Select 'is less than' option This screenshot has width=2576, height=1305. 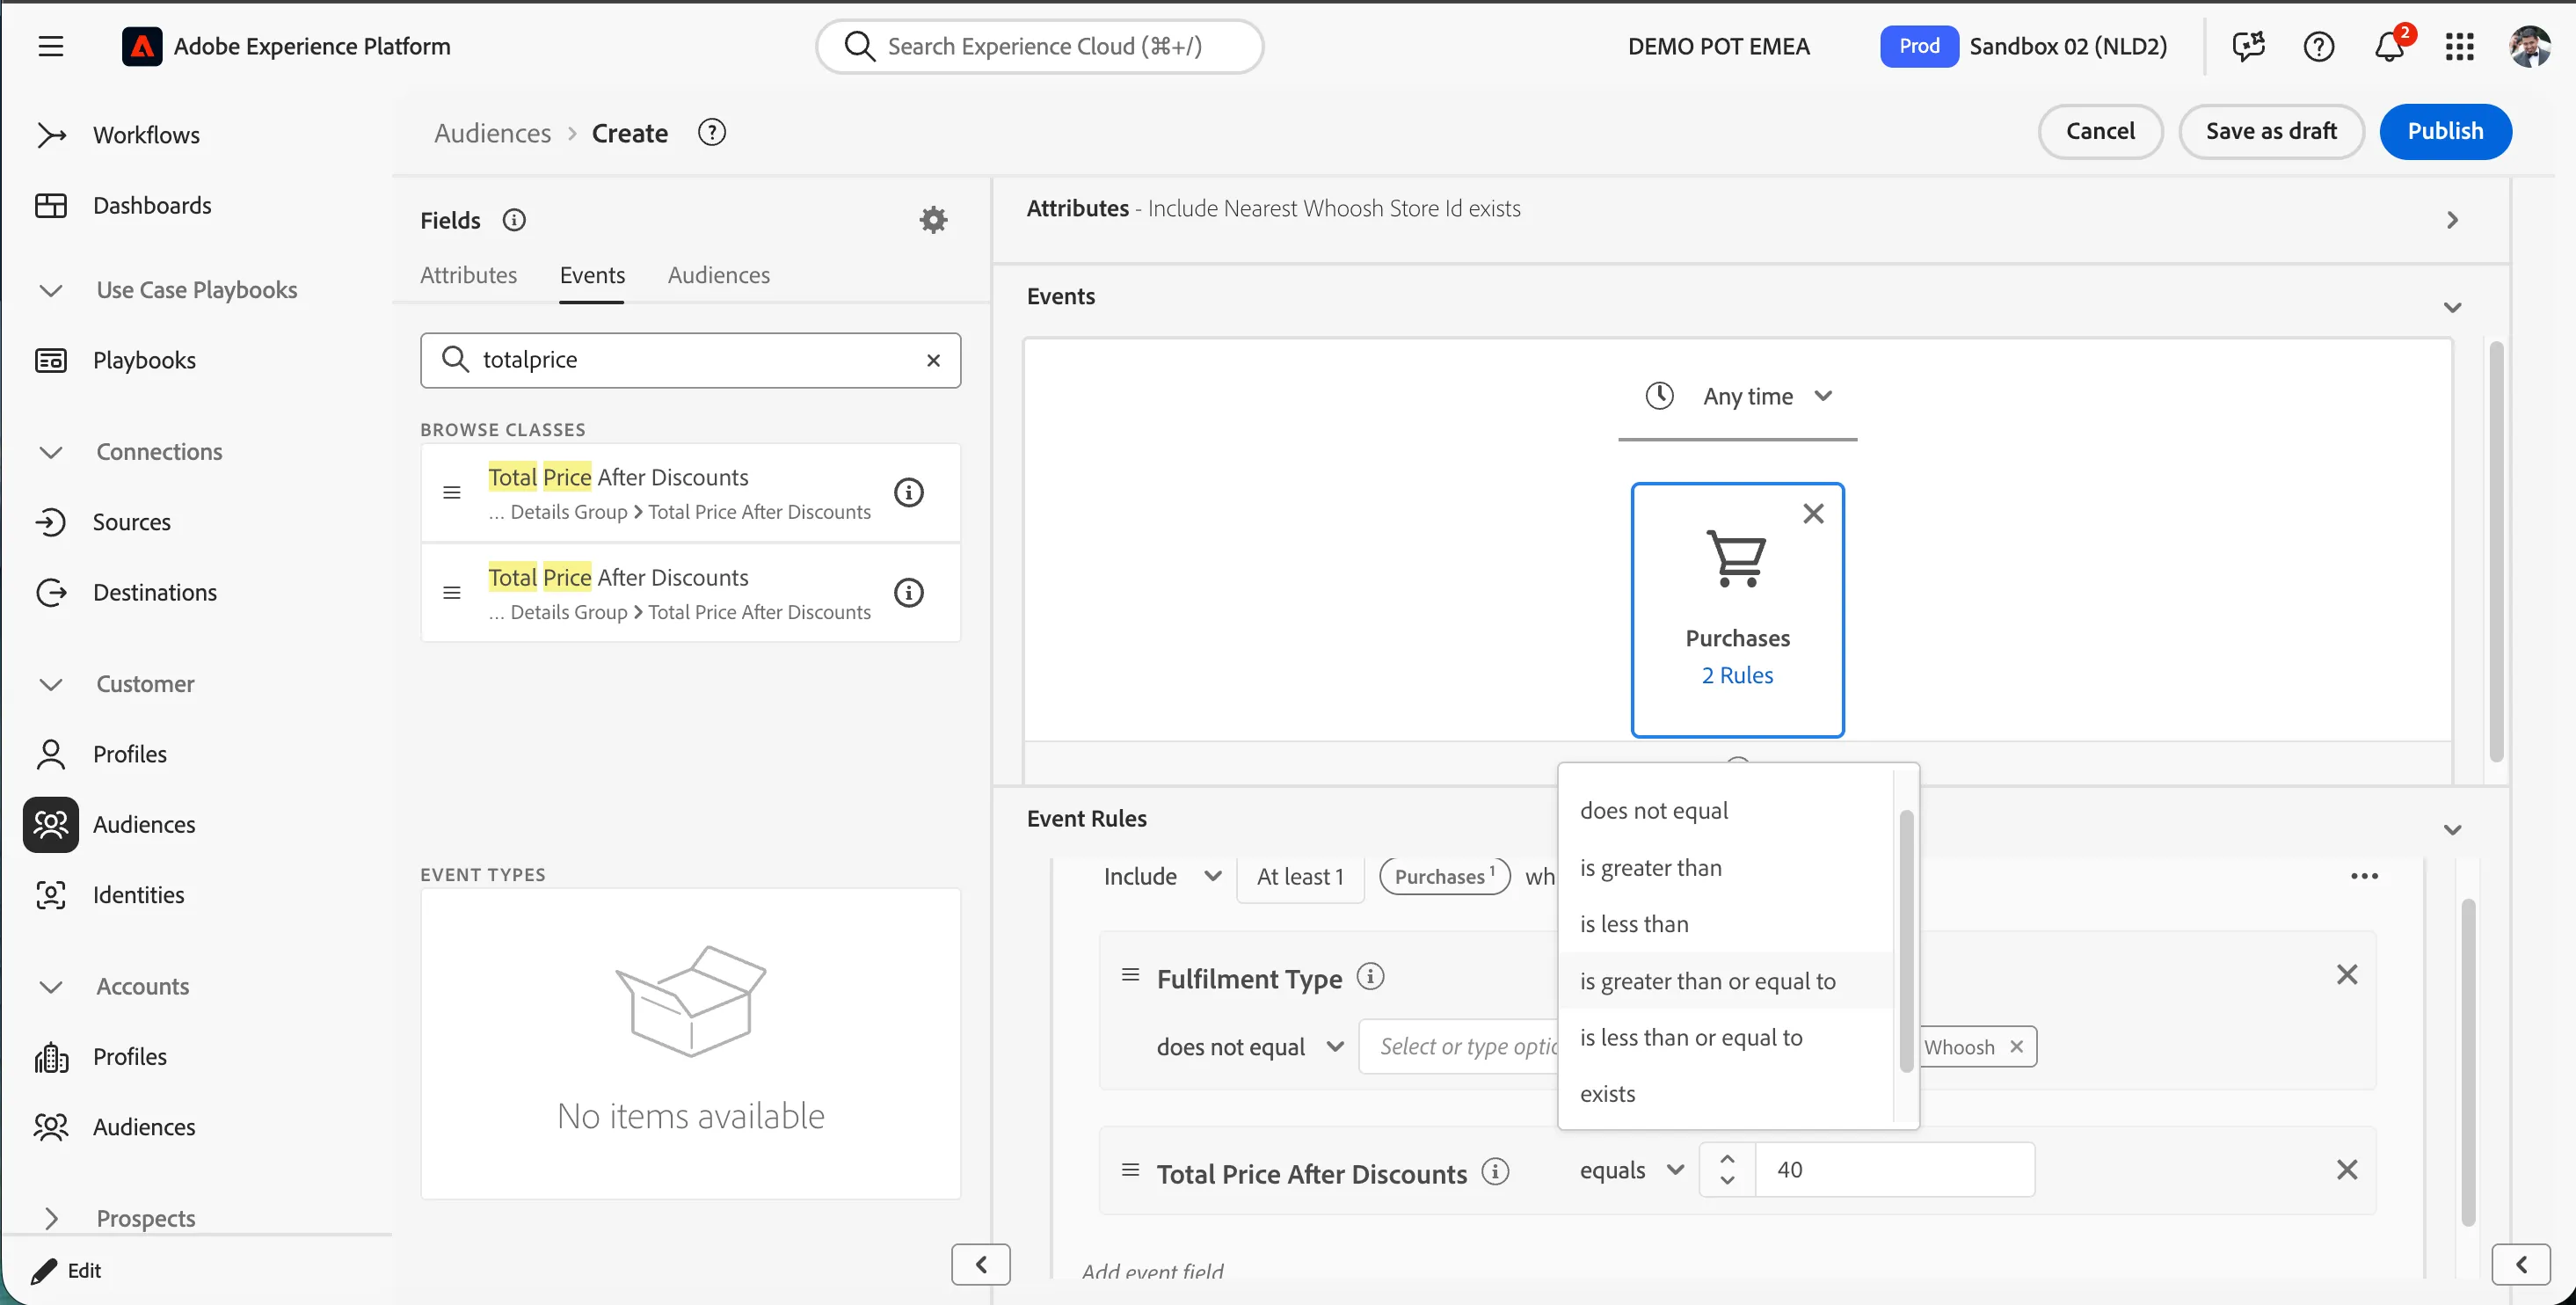pyautogui.click(x=1726, y=924)
